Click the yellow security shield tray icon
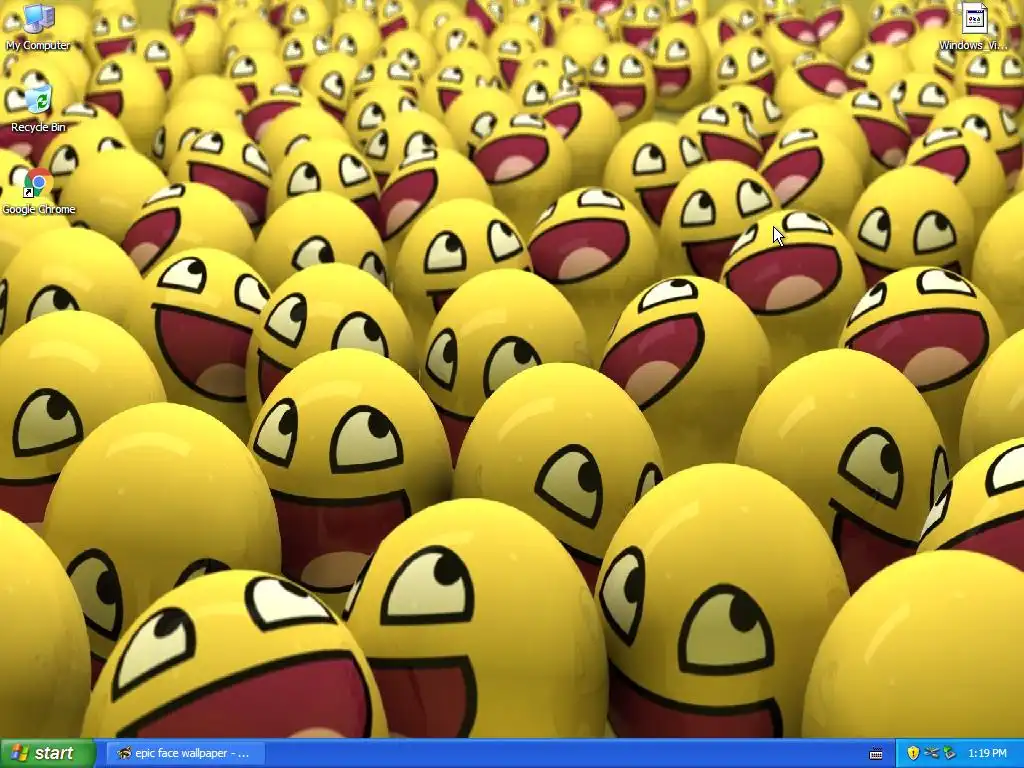 (913, 753)
